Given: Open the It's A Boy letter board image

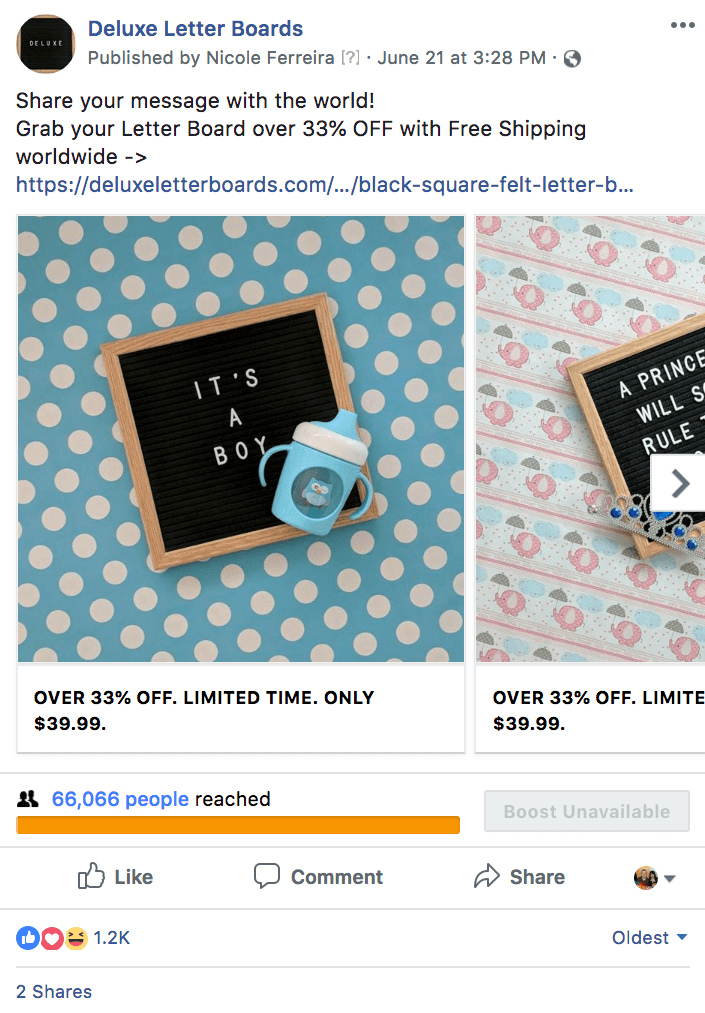Looking at the screenshot, I should click(241, 439).
